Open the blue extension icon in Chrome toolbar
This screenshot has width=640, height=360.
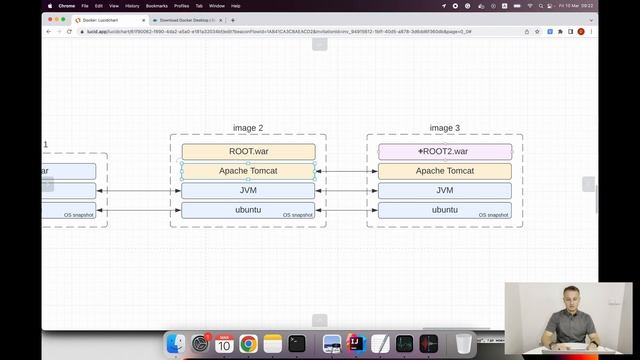550,31
